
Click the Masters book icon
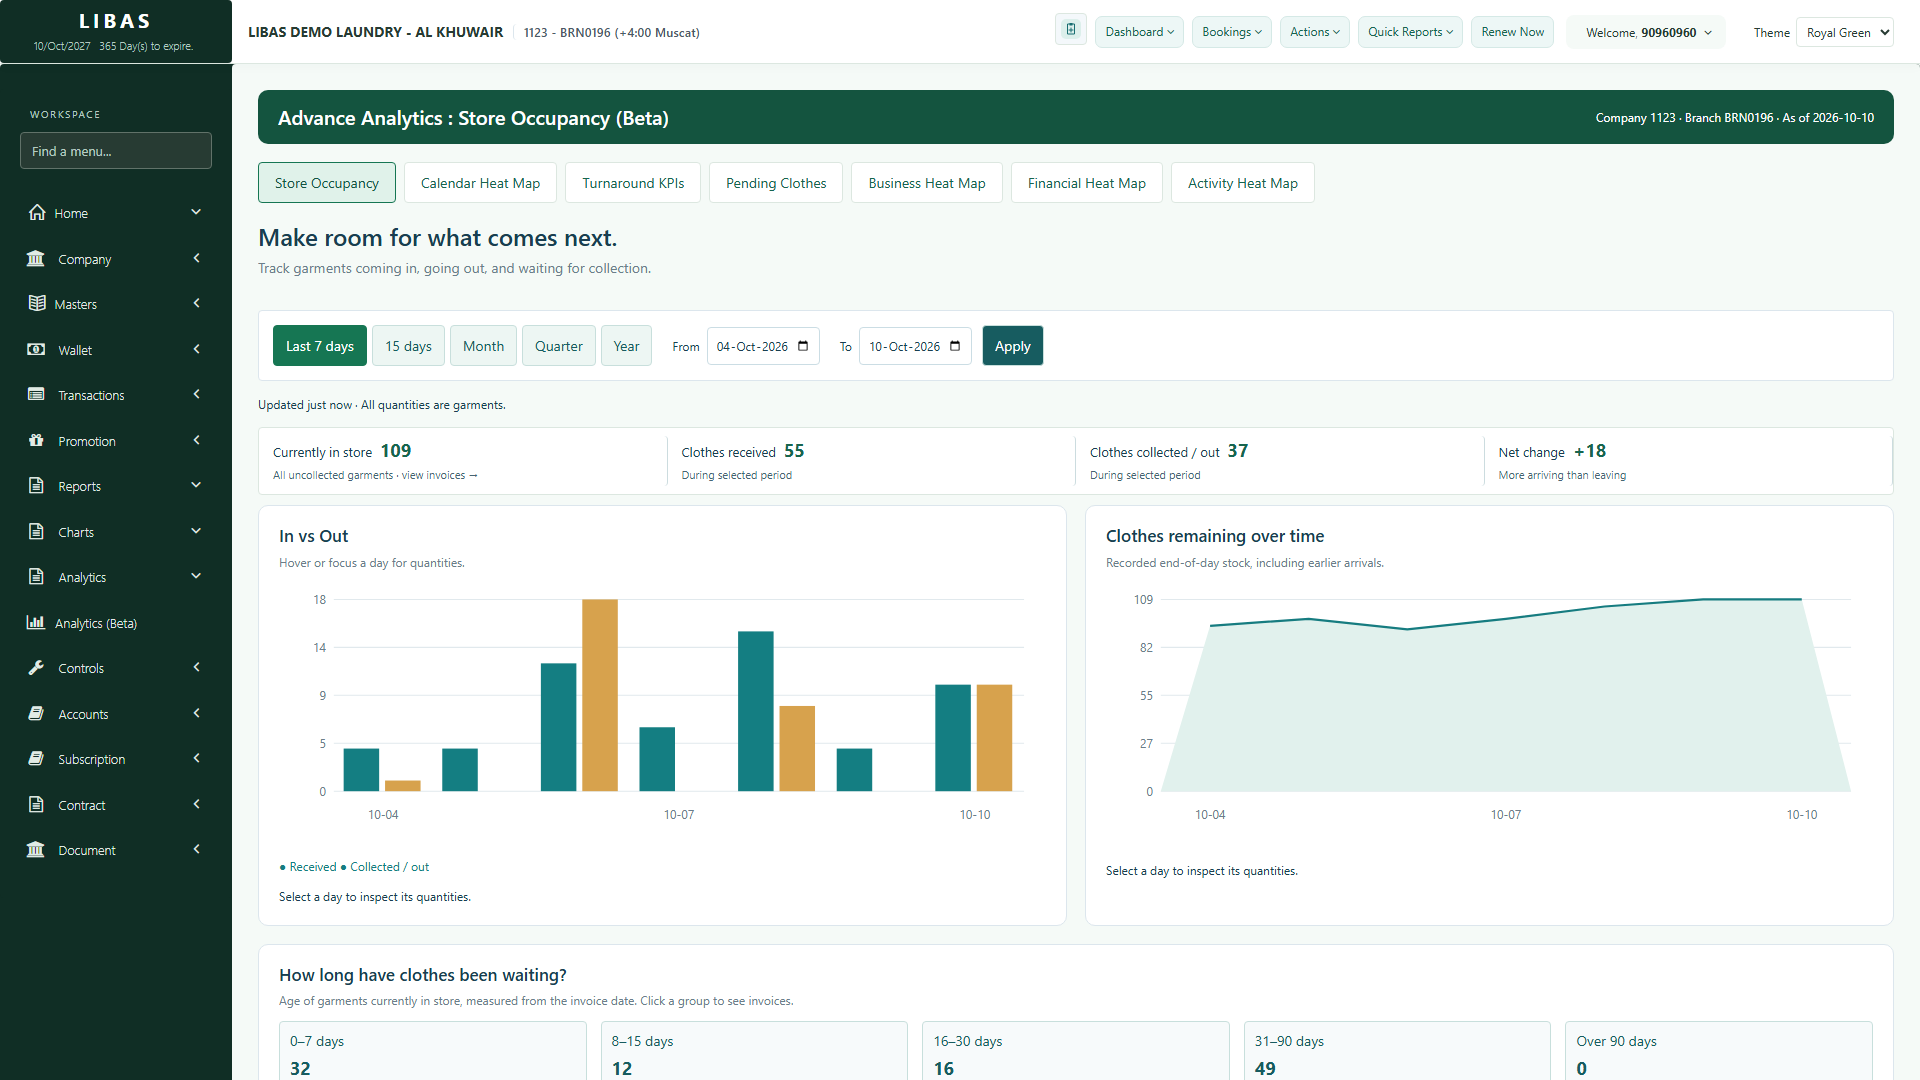click(37, 303)
